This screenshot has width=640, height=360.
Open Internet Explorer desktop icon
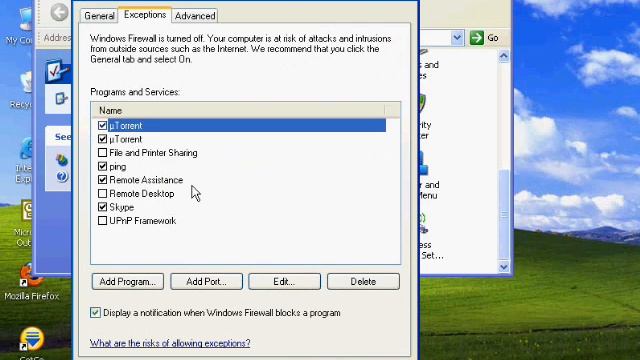click(26, 149)
